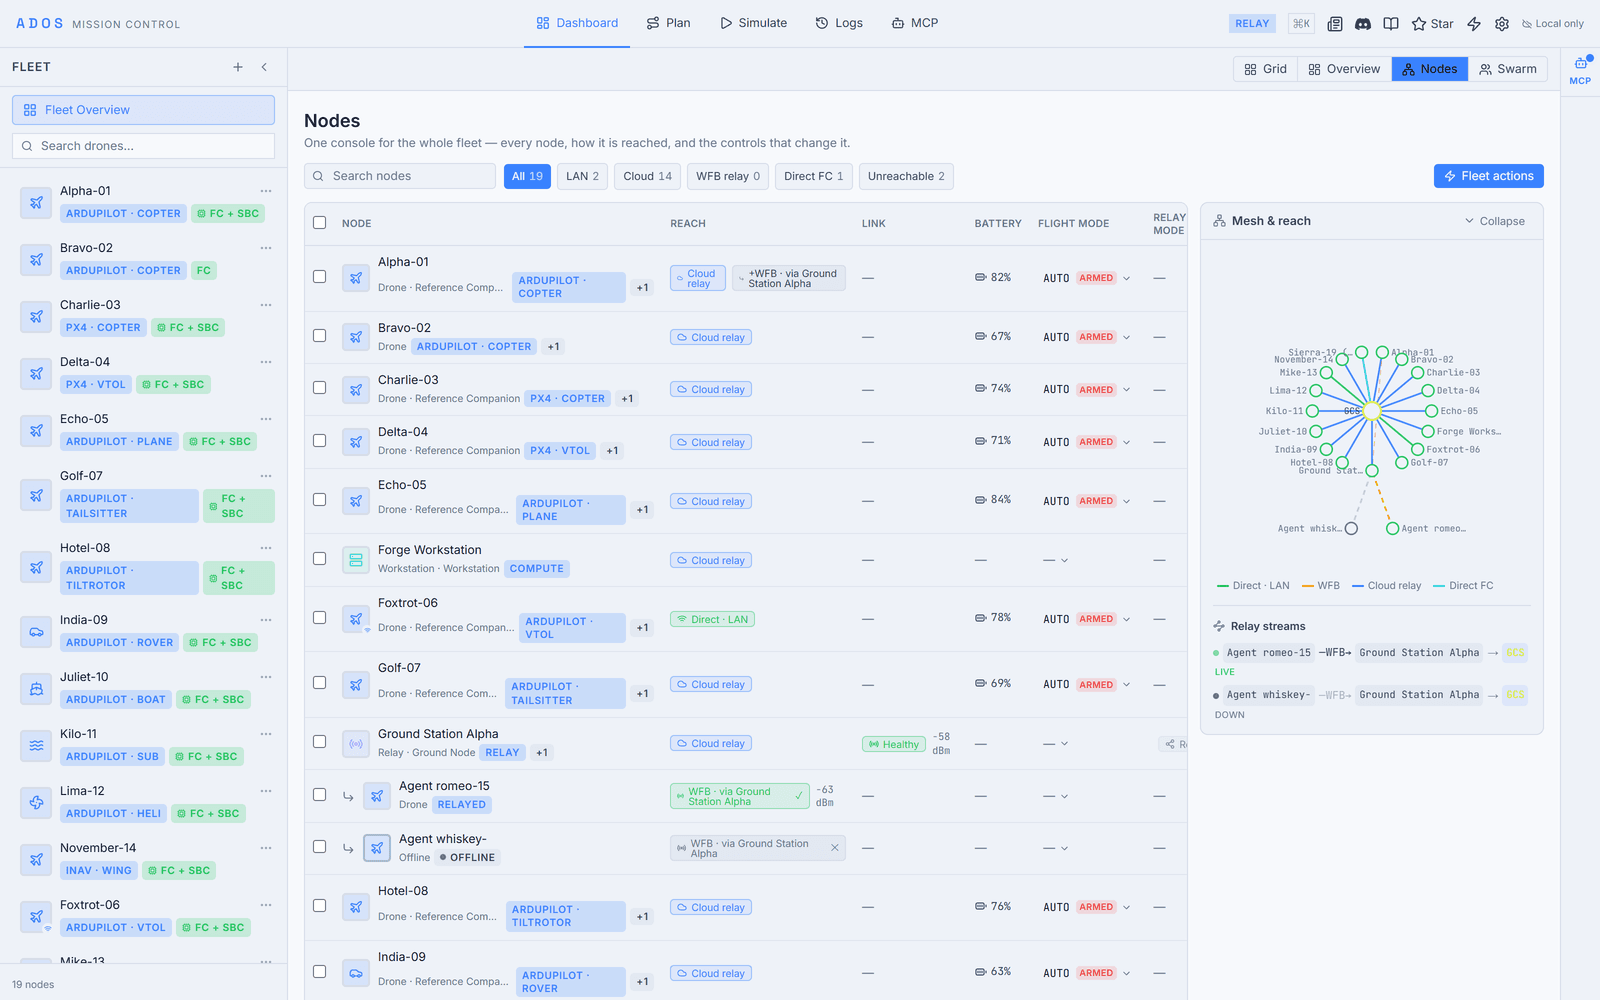The width and height of the screenshot is (1600, 1000).
Task: Click the India-09 rover icon in fleet list
Action: pos(36,631)
